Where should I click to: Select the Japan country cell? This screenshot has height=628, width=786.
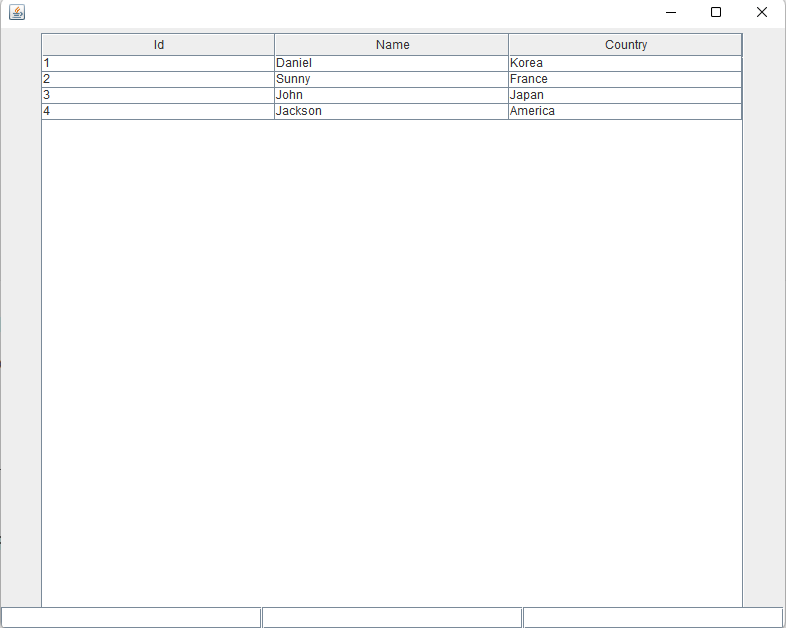625,95
